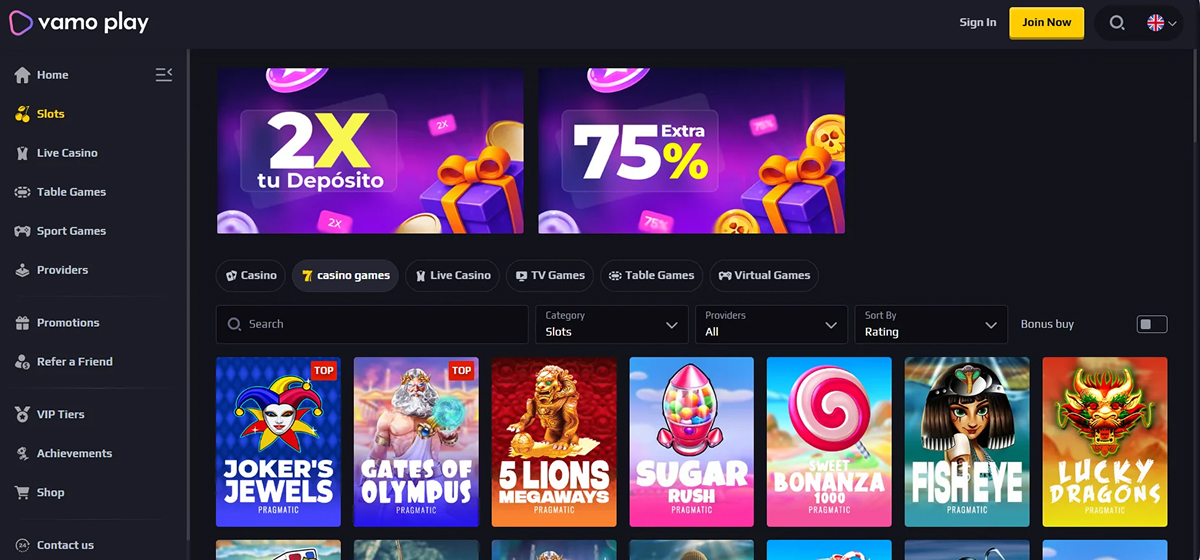This screenshot has height=560, width=1200.
Task: Switch to the Virtual Games tab
Action: (764, 275)
